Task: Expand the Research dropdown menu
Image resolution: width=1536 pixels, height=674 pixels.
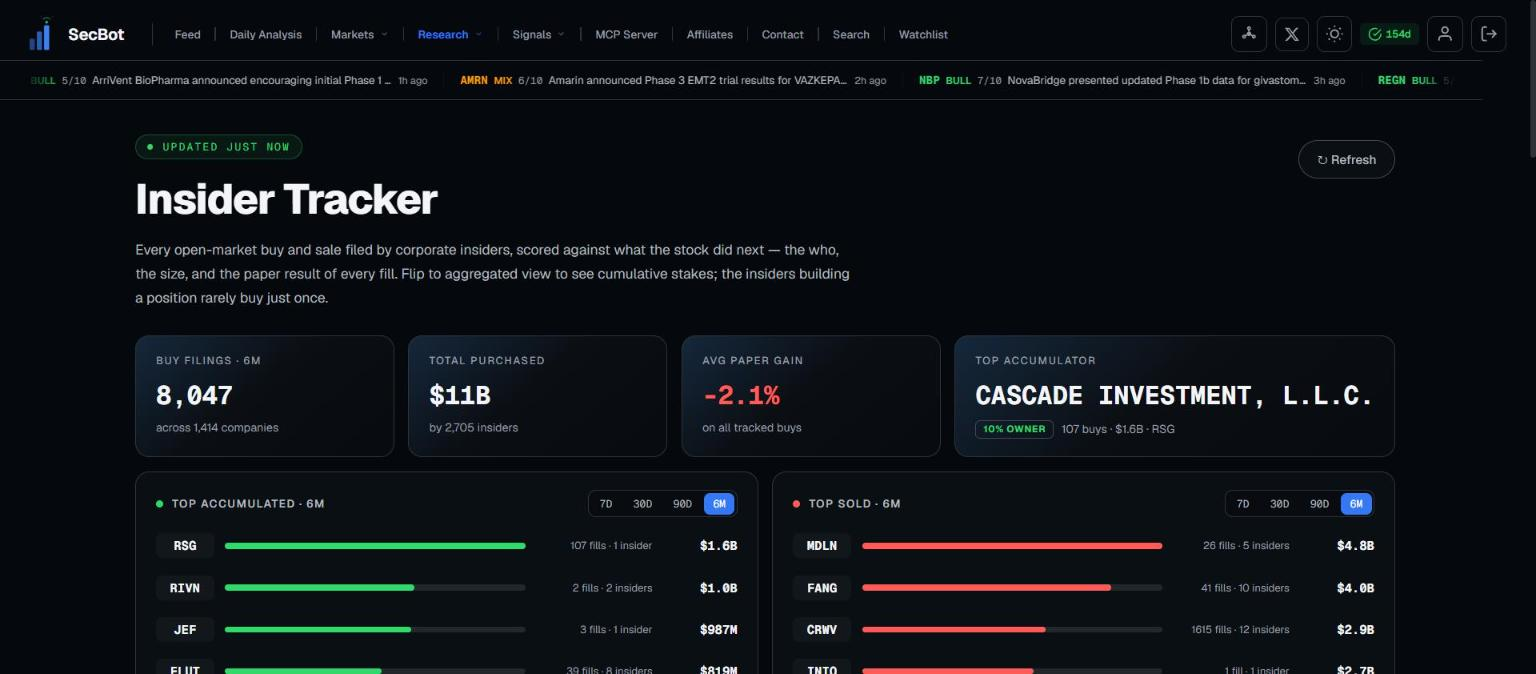Action: point(450,34)
